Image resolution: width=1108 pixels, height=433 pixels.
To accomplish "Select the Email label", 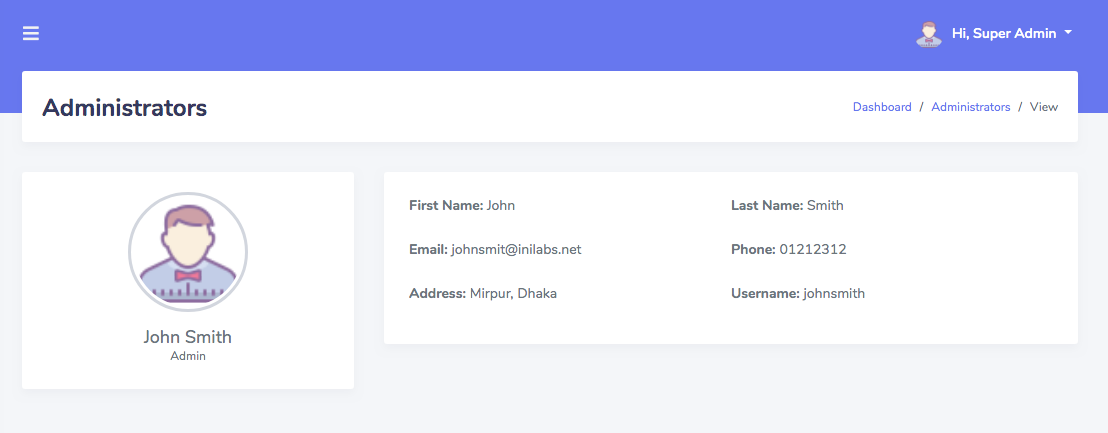I will 429,249.
